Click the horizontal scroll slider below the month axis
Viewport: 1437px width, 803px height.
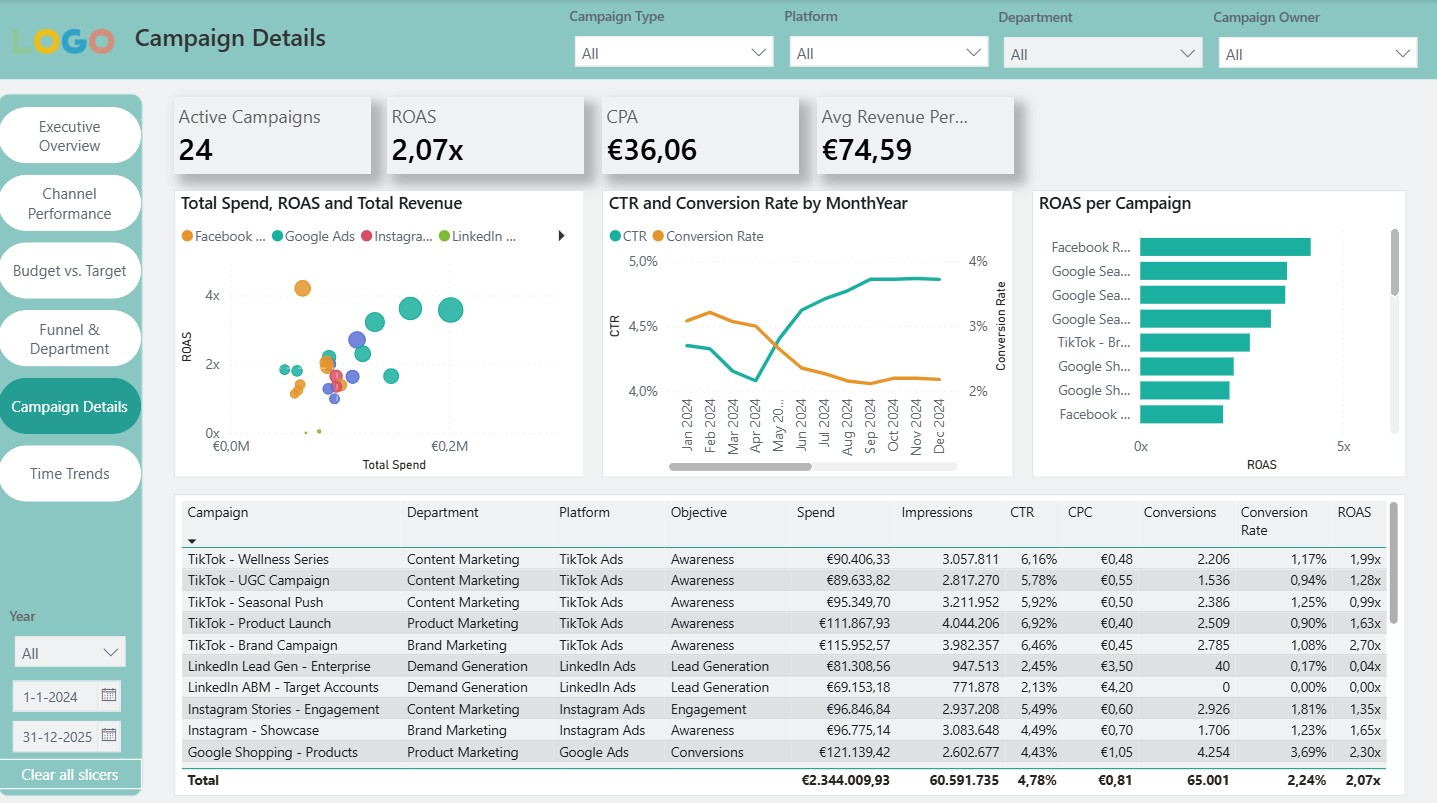[740, 466]
